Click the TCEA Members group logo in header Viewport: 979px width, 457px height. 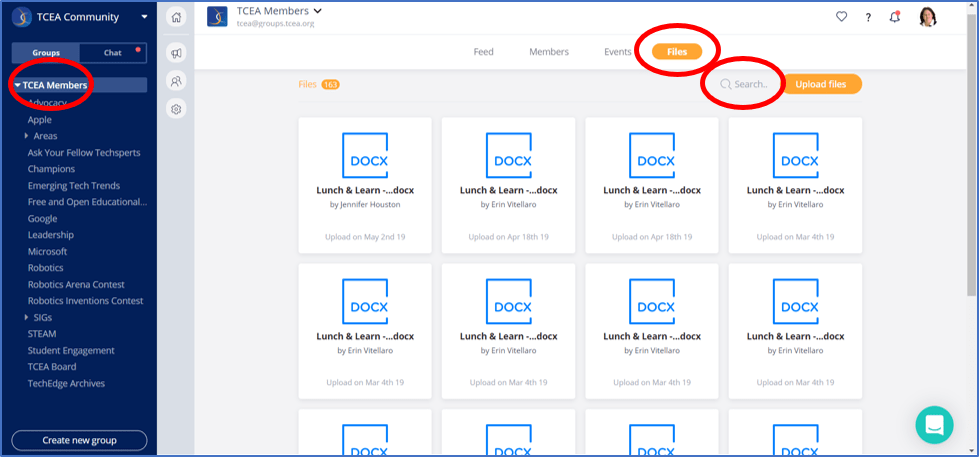point(217,17)
